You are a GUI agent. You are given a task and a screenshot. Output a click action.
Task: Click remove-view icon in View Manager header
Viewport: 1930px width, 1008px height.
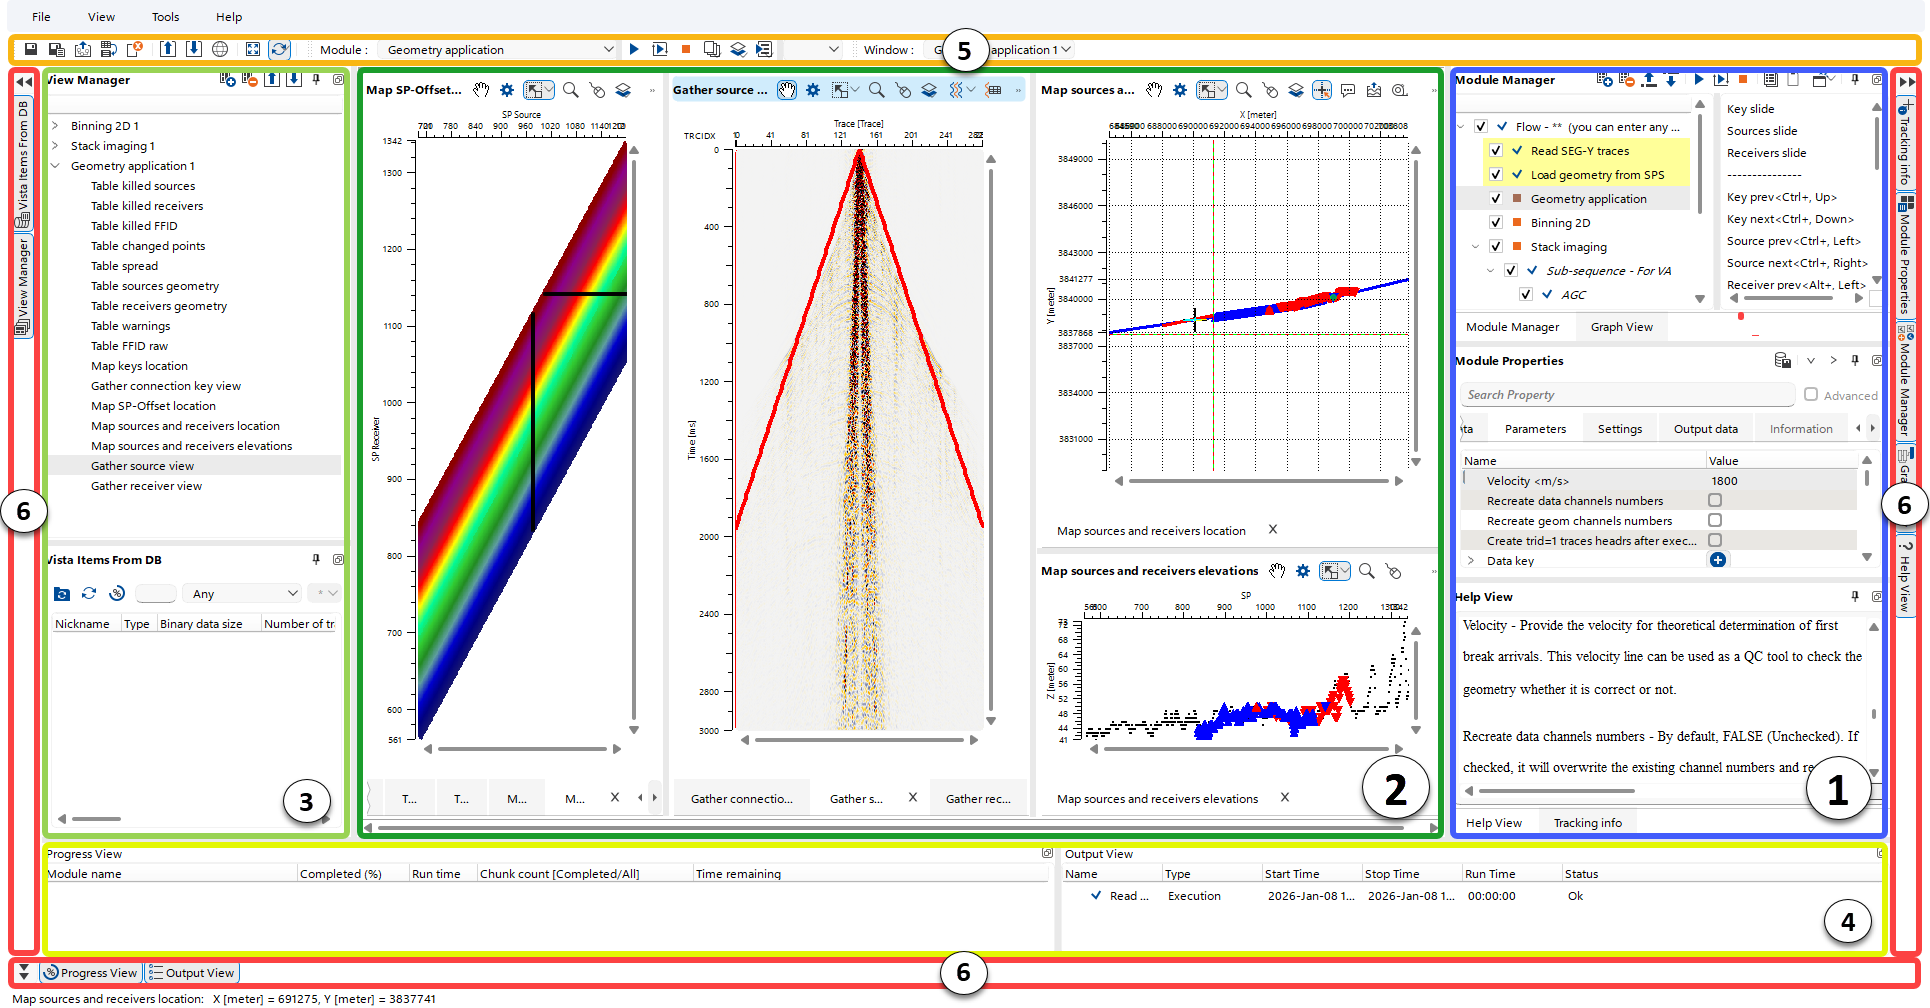point(250,80)
